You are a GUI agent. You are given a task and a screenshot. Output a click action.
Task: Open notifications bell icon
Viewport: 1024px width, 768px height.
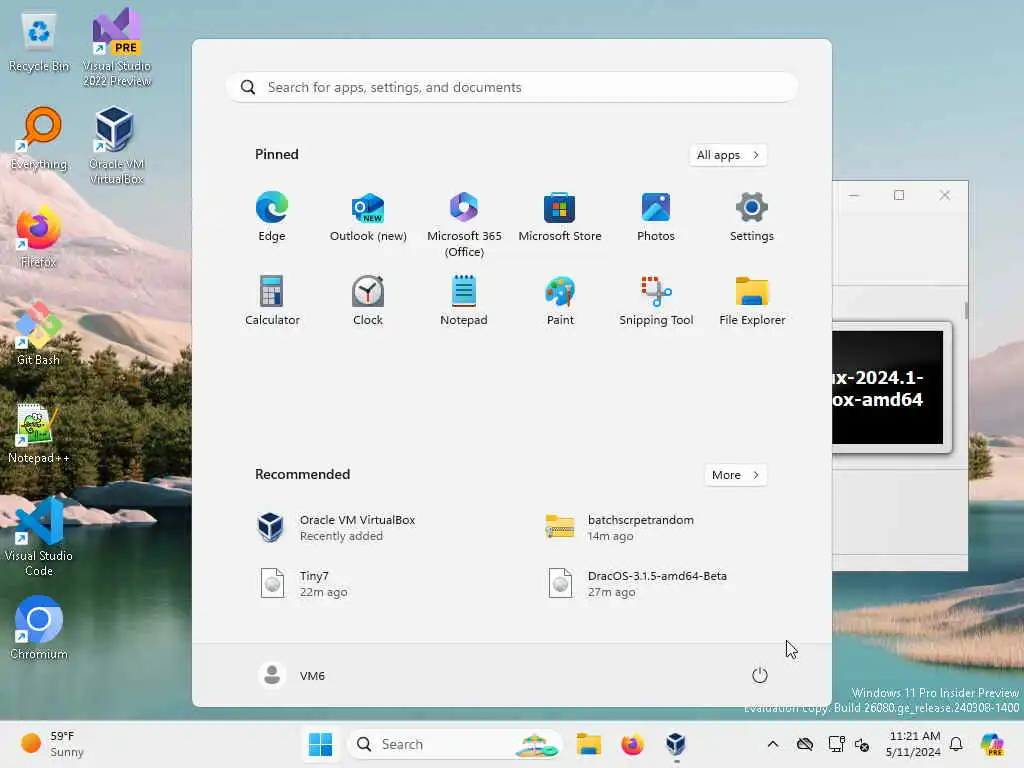coord(956,744)
